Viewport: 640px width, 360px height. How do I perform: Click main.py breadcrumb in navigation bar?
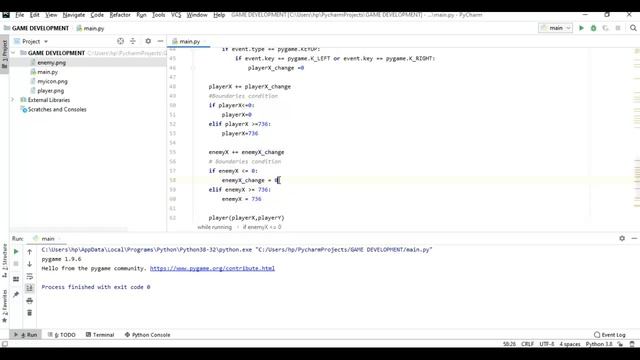click(x=90, y=28)
